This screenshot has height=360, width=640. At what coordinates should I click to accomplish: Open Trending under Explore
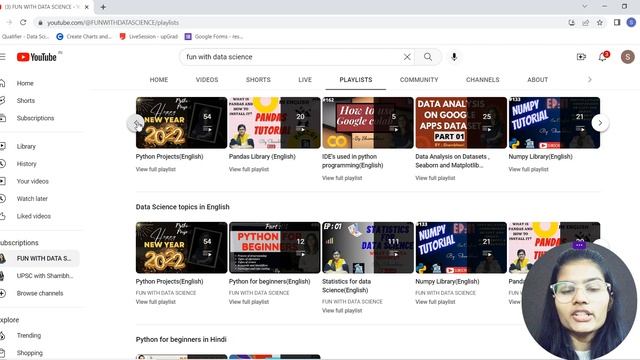click(x=29, y=336)
